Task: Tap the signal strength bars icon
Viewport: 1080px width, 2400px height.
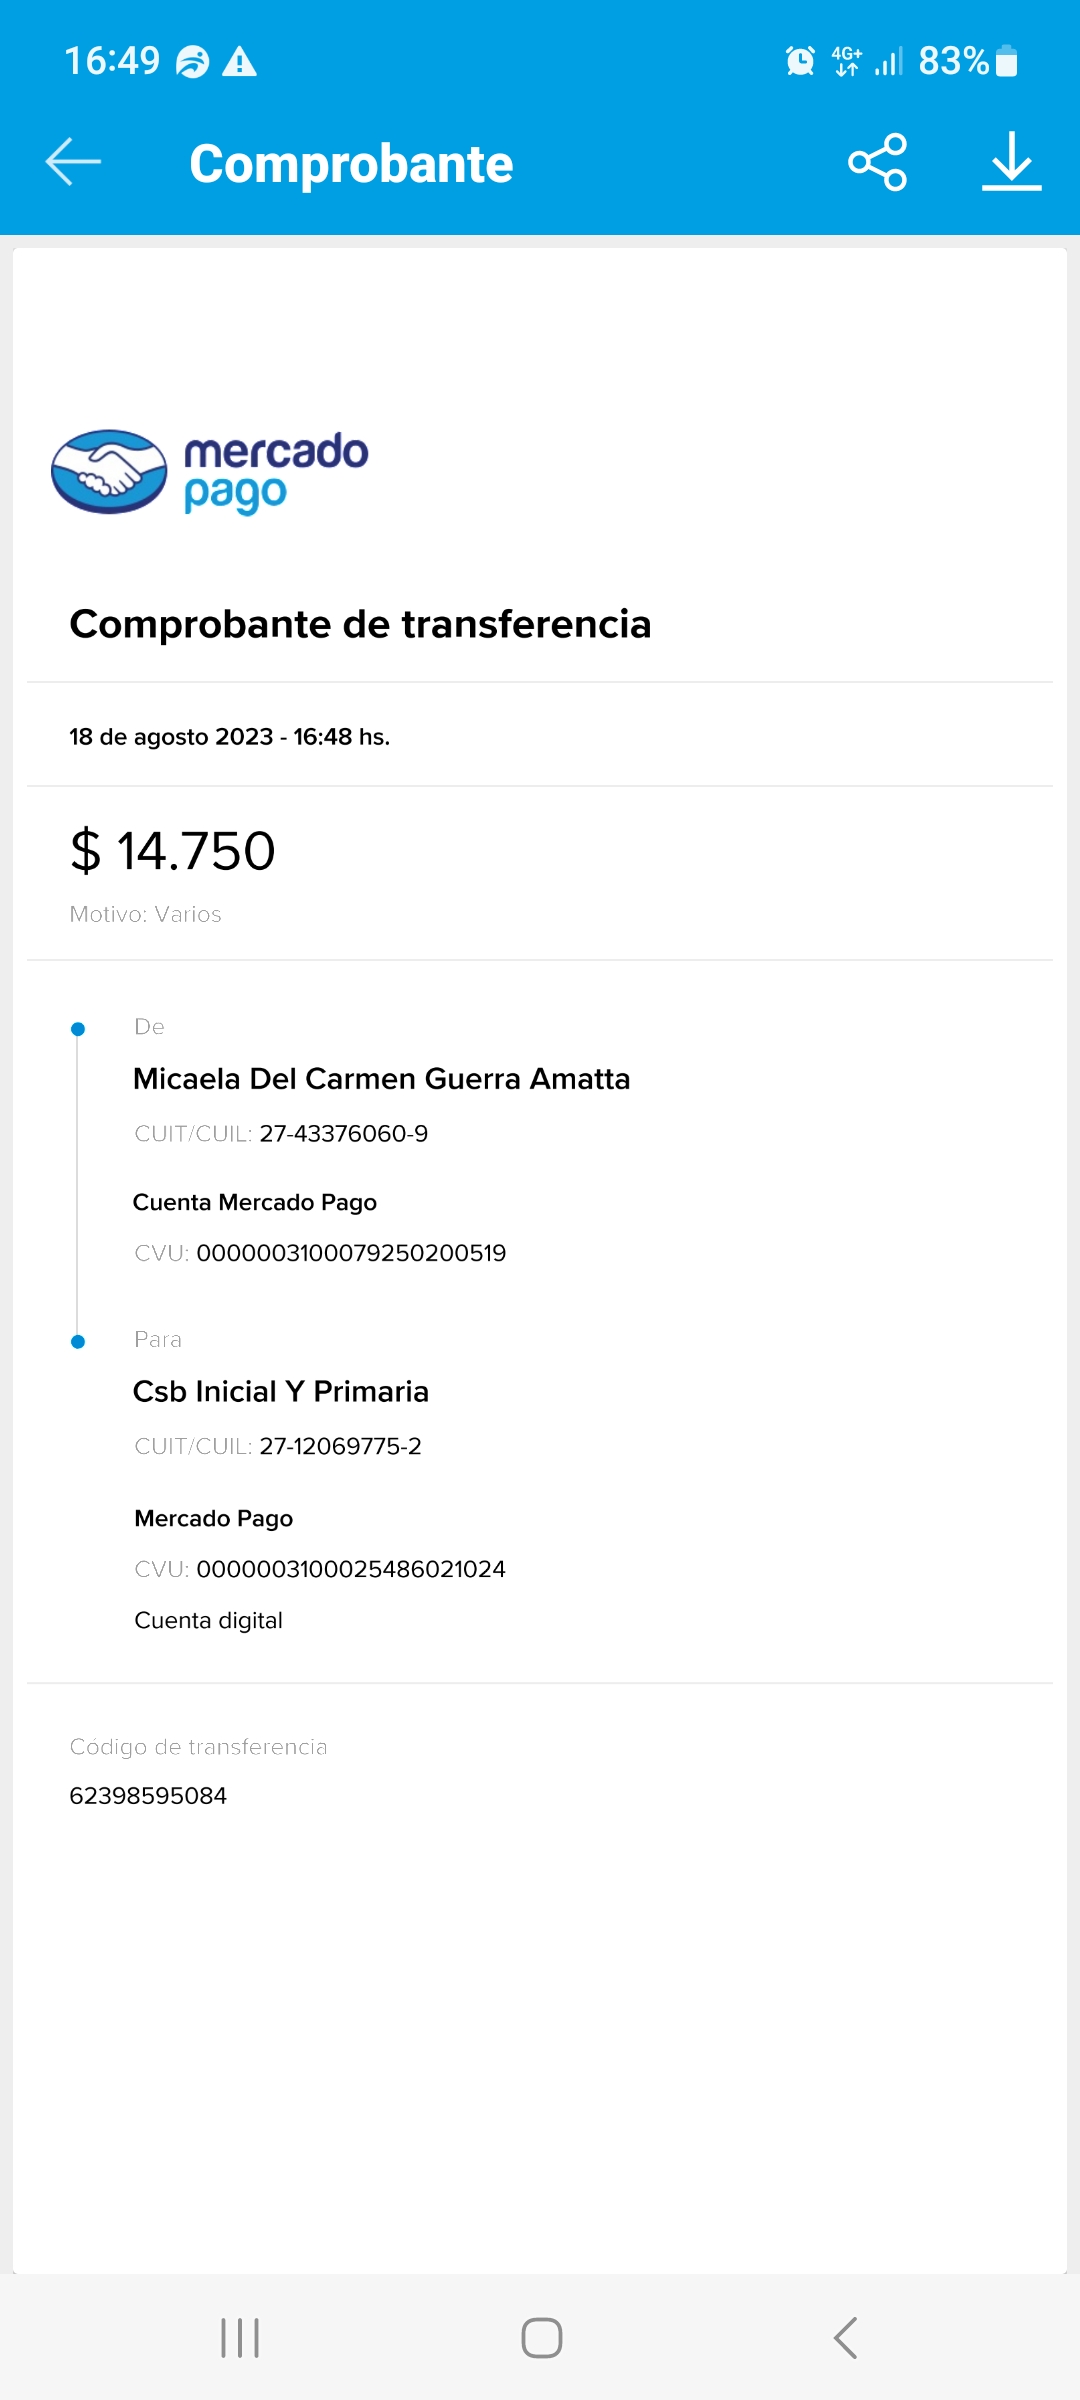Action: click(x=888, y=61)
